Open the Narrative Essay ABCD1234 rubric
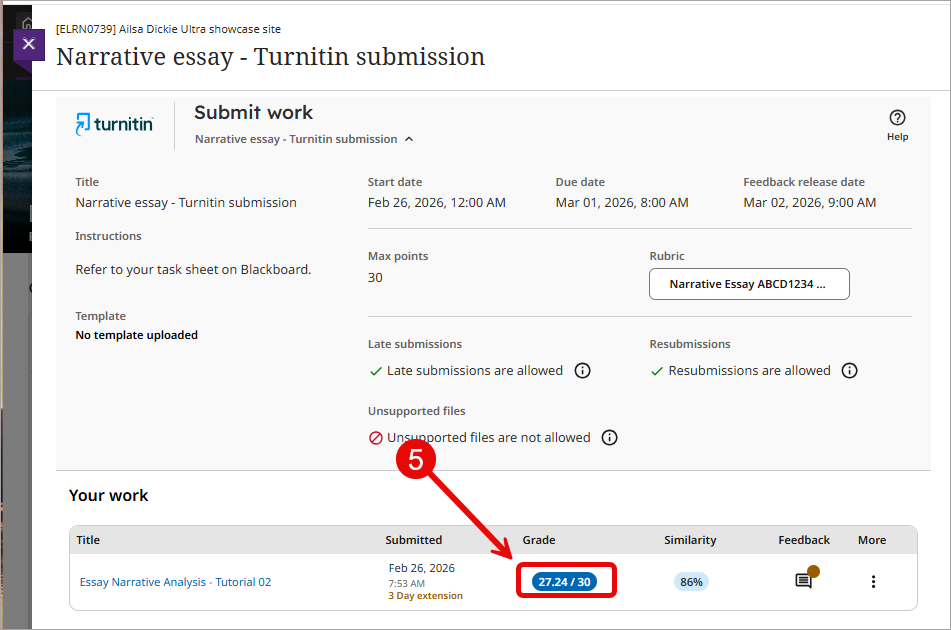 click(749, 284)
